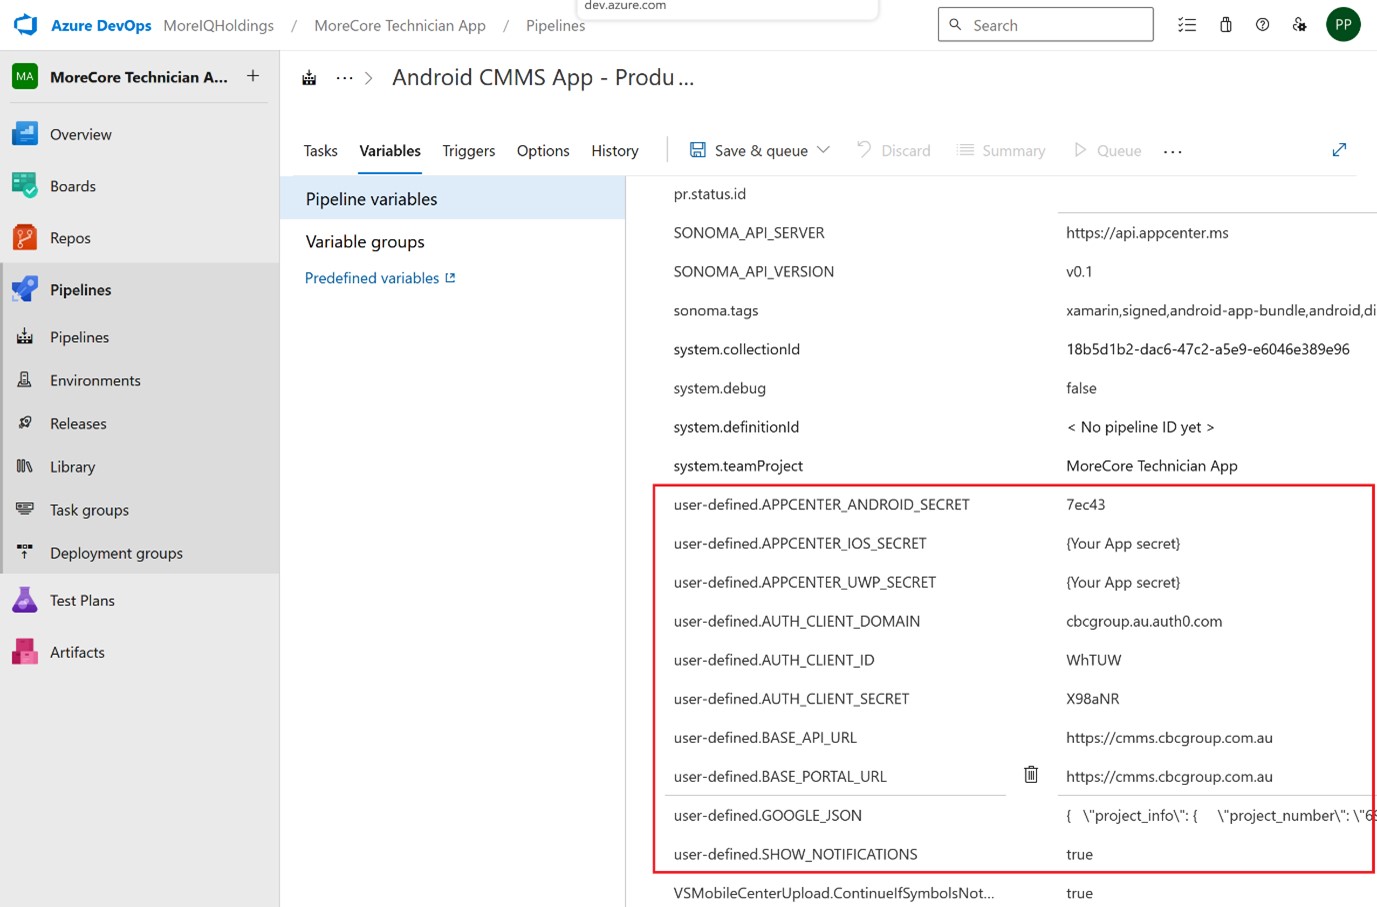Switch to the Triggers tab
Screen dimensions: 1377x907
click(468, 151)
